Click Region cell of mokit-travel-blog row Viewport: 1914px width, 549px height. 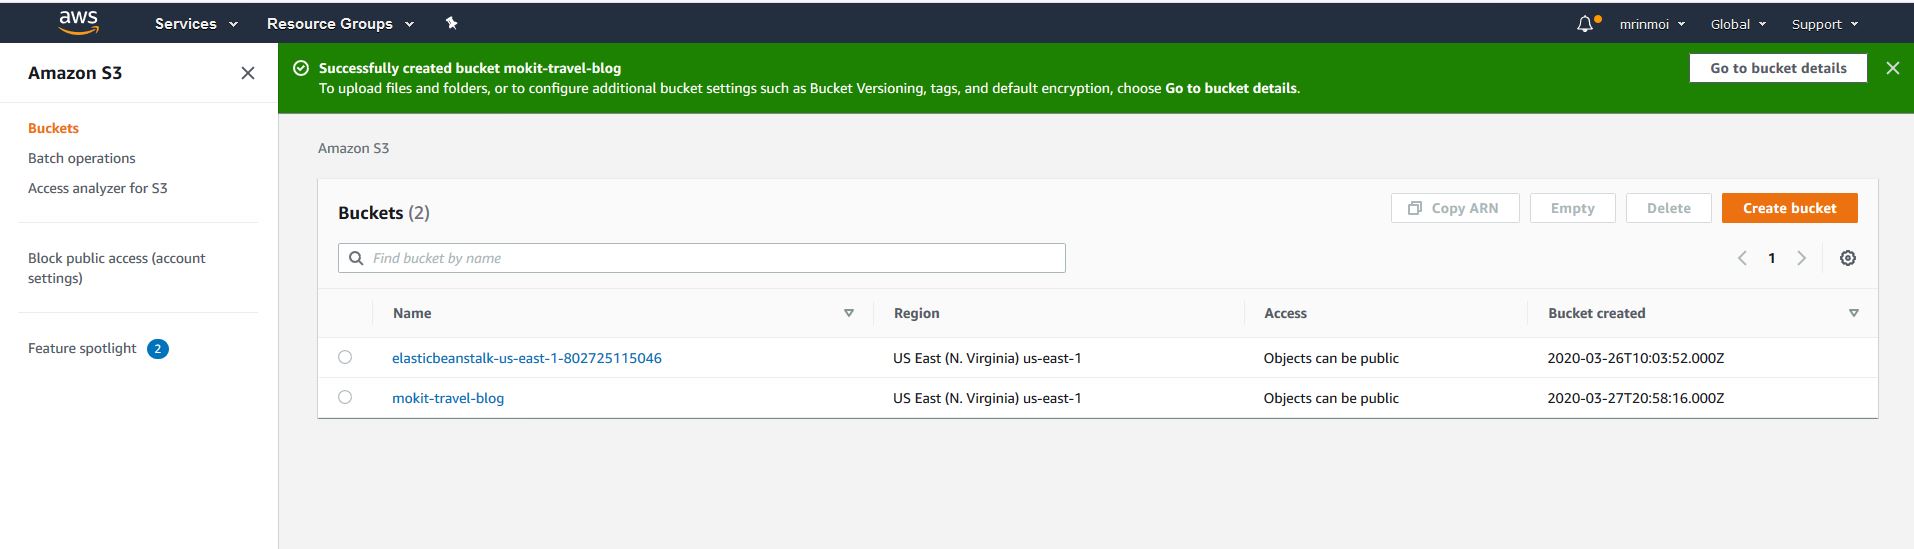click(987, 398)
